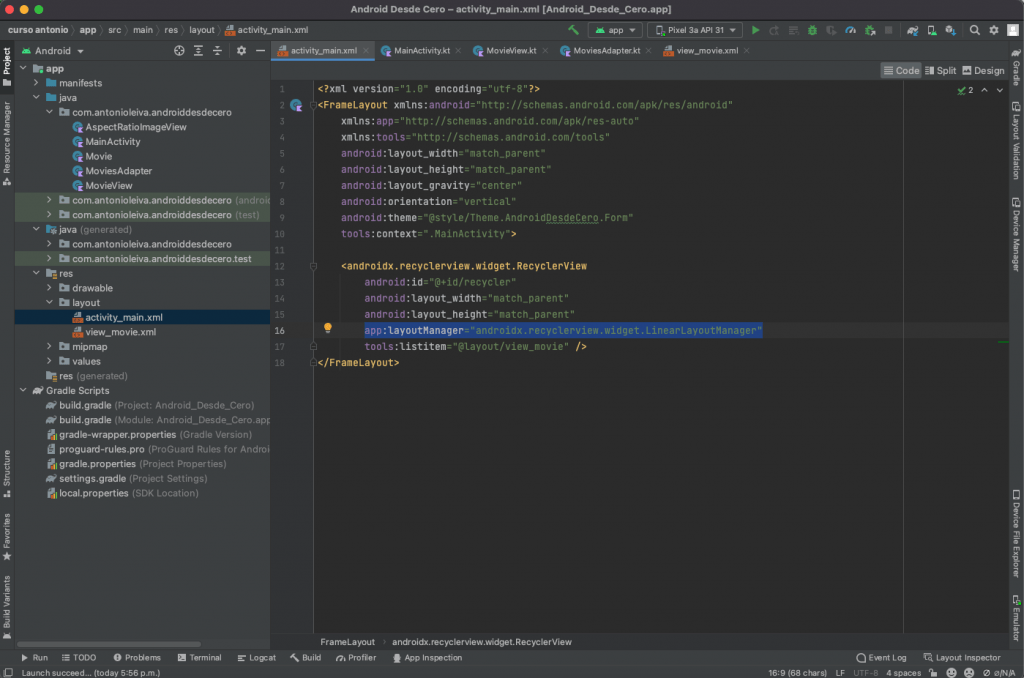Screen dimensions: 1024x678
Task: Click the LF line separator in status bar
Action: 840,673
